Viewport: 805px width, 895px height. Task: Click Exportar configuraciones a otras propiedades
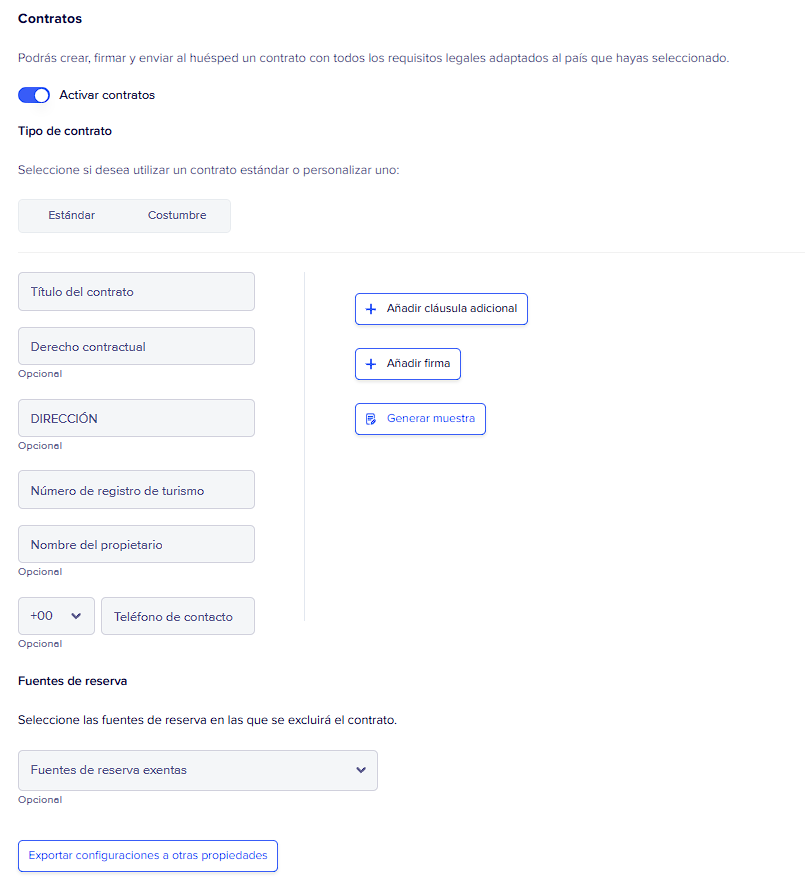(148, 856)
